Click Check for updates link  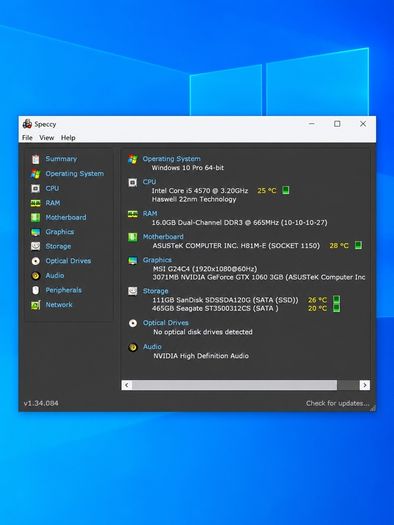click(x=337, y=403)
